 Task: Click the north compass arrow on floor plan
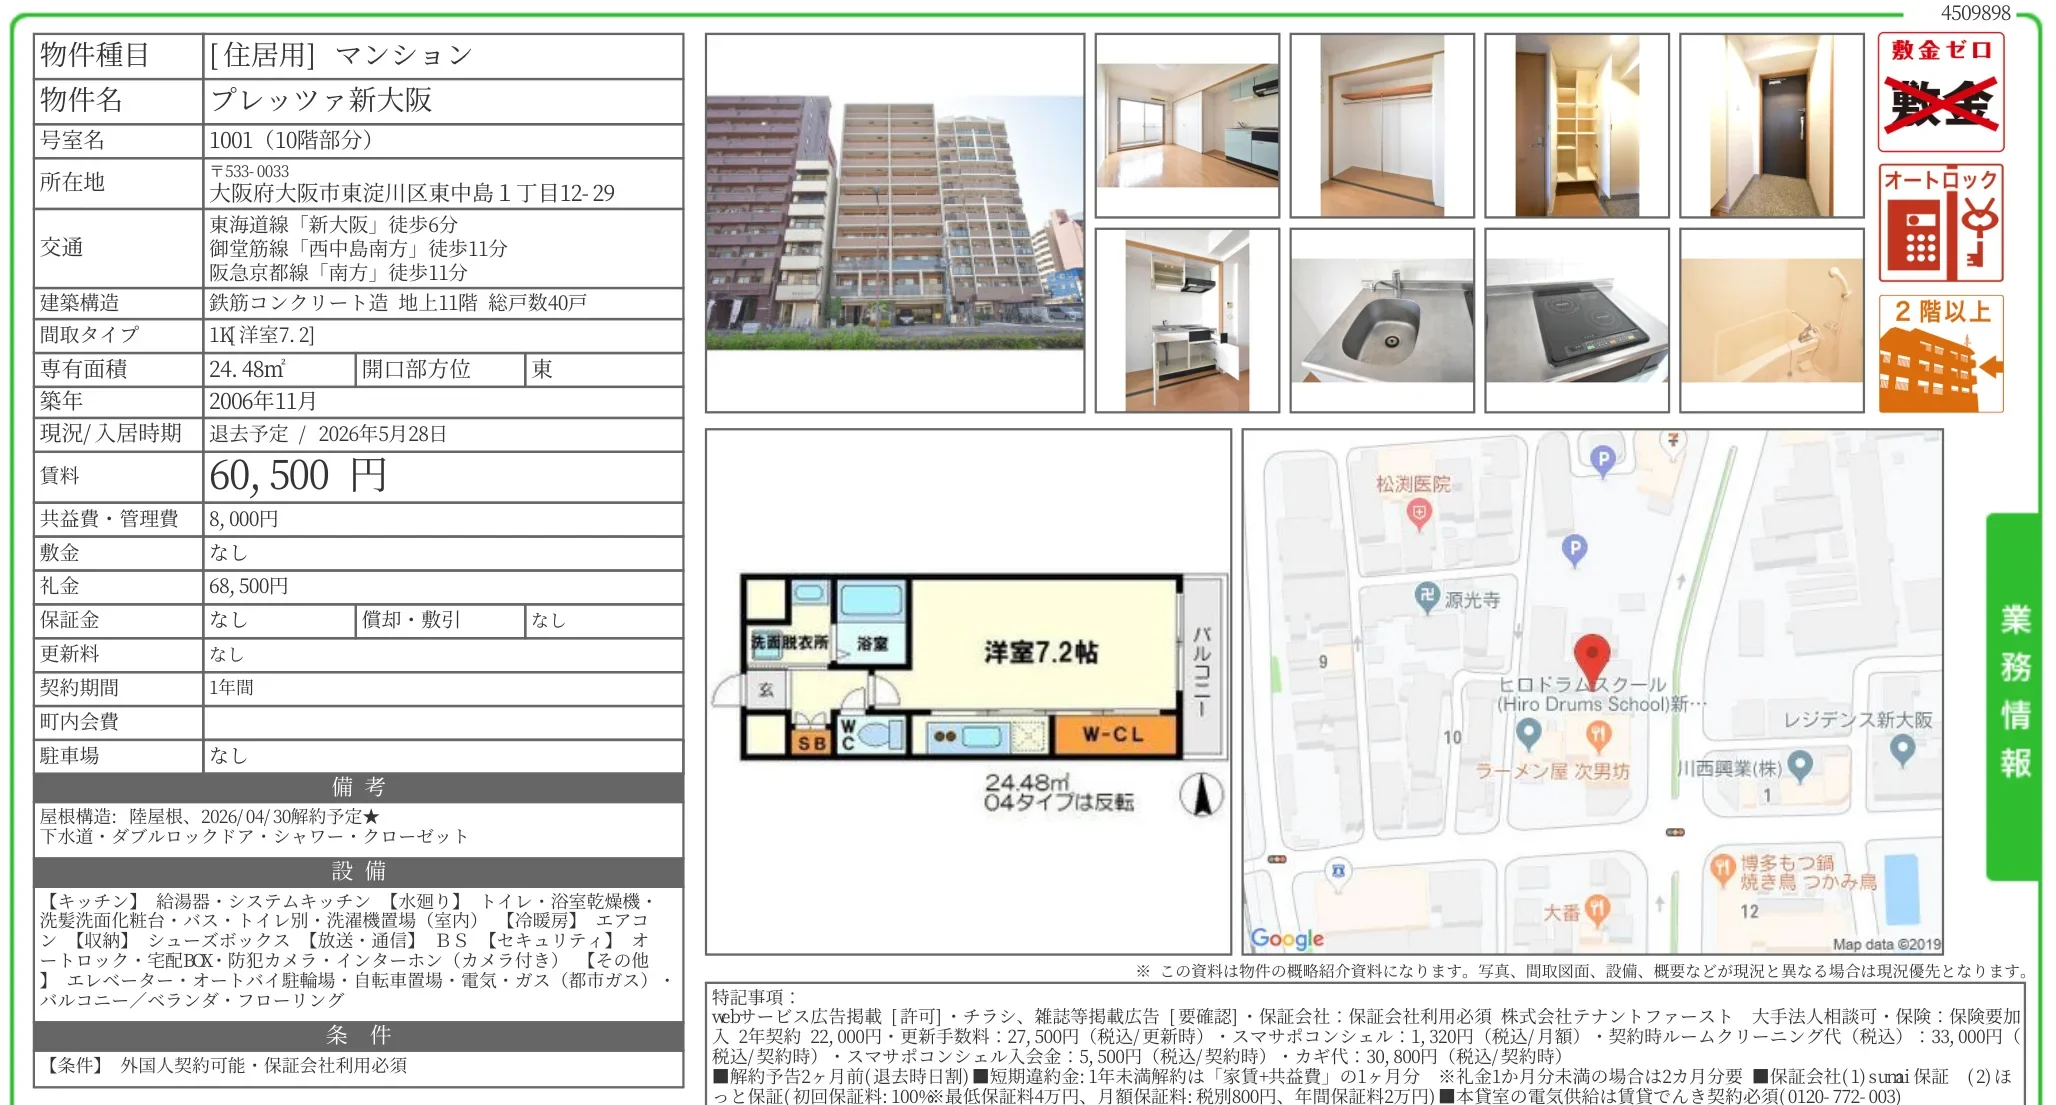(1201, 796)
